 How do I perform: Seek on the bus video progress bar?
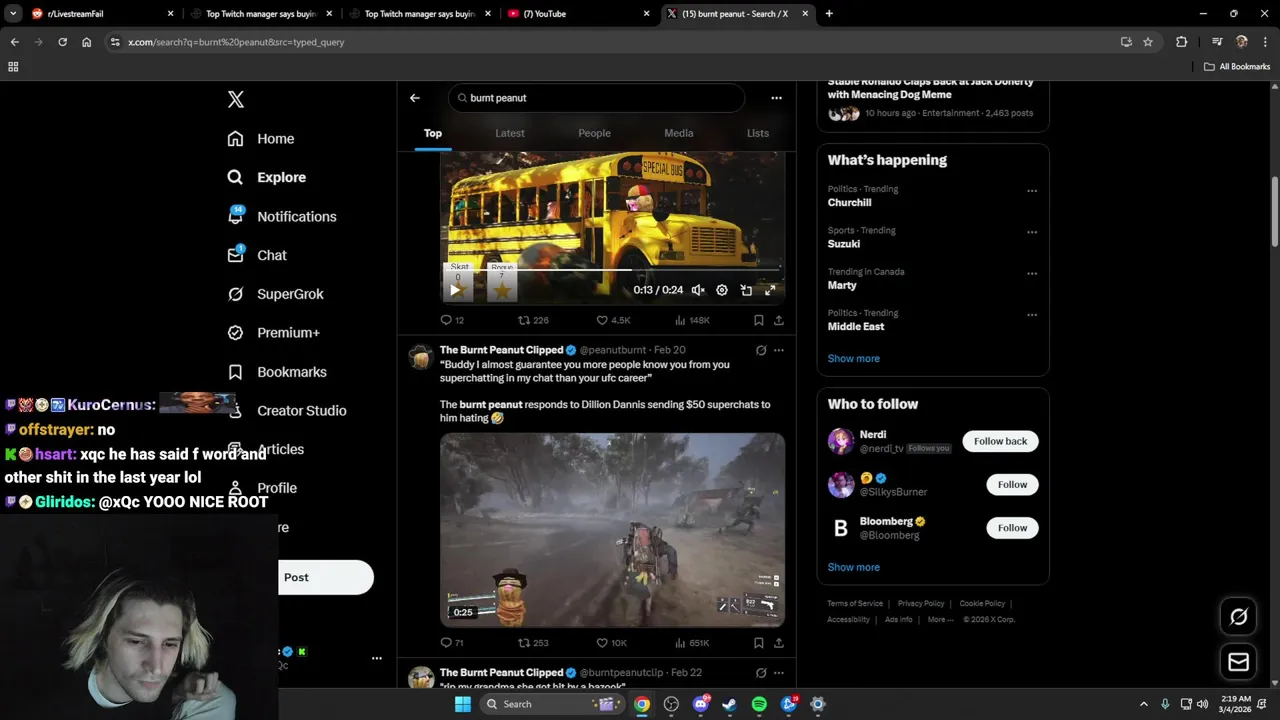[x=612, y=270]
